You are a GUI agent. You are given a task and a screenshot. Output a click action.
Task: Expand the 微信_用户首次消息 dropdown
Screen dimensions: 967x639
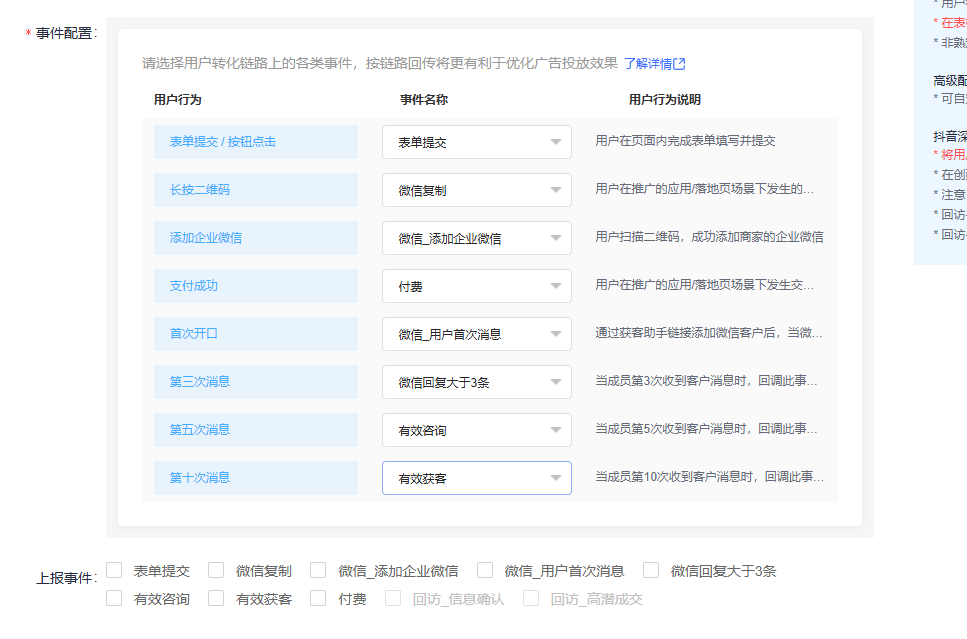pos(476,334)
